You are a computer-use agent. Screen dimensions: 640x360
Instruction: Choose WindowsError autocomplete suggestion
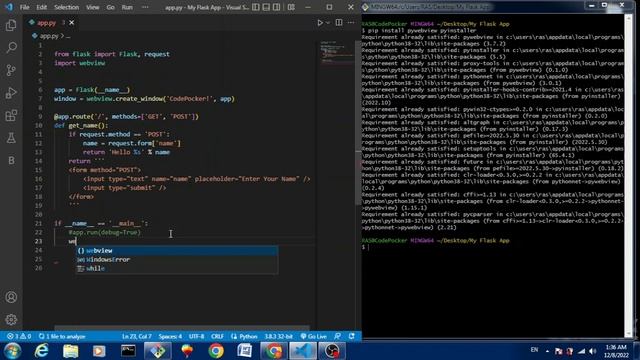(177, 260)
